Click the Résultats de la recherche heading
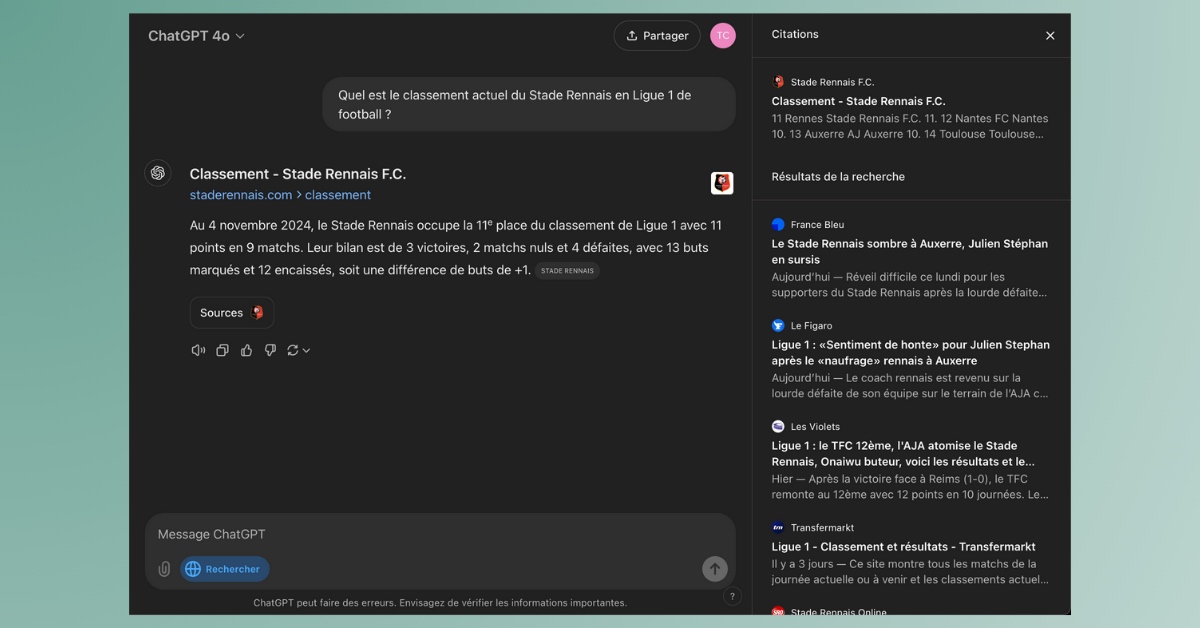The image size is (1200, 628). (838, 177)
